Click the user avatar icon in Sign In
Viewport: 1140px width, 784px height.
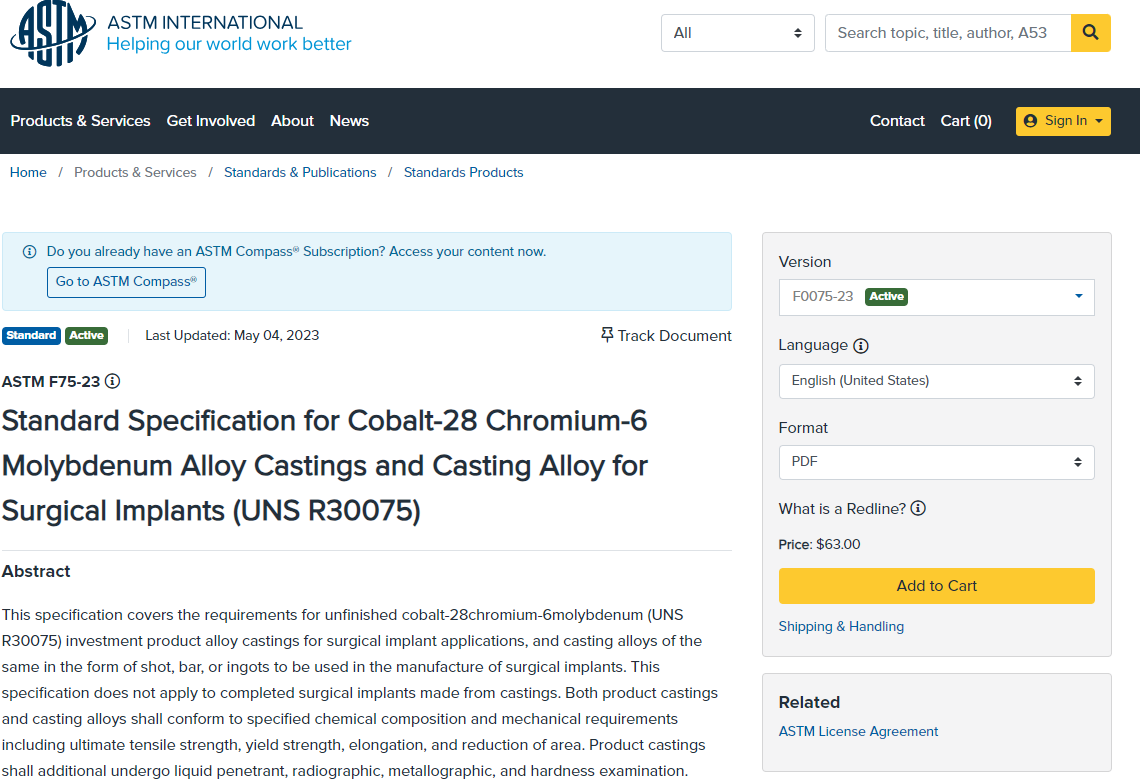1030,121
